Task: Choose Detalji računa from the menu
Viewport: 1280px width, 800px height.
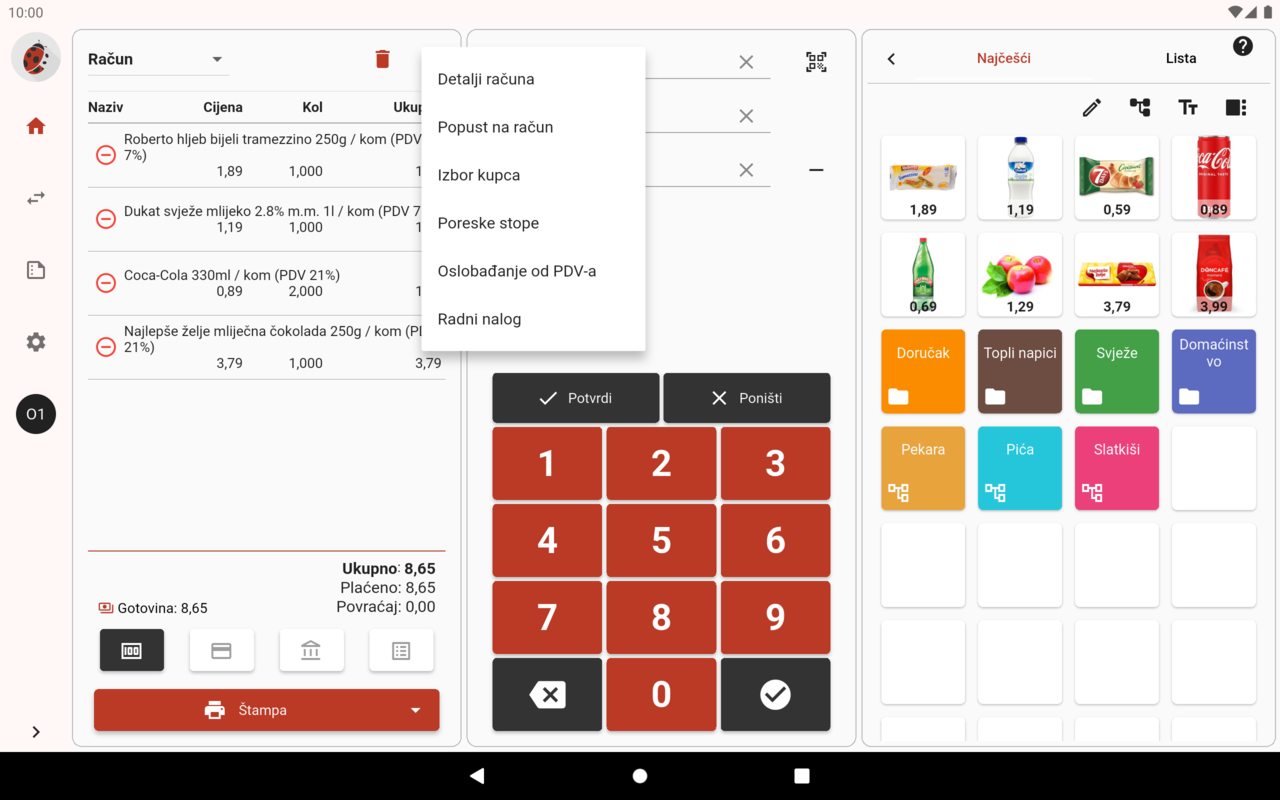Action: pyautogui.click(x=534, y=79)
